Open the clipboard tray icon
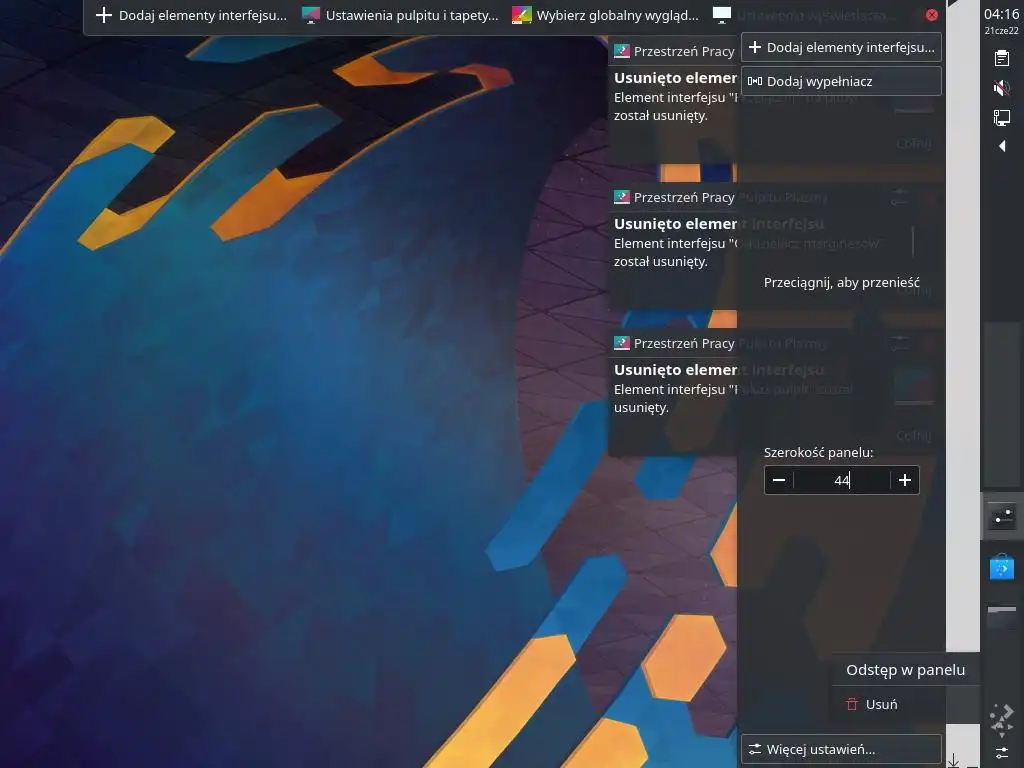The width and height of the screenshot is (1024, 768). pyautogui.click(x=1002, y=58)
